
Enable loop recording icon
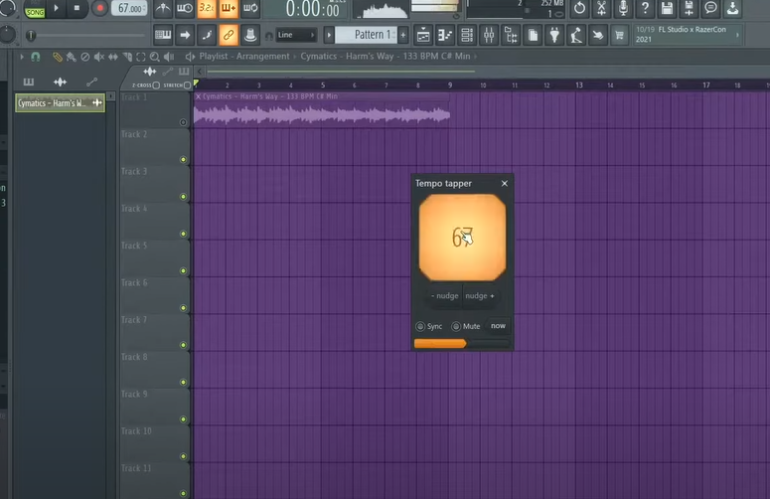tap(250, 8)
